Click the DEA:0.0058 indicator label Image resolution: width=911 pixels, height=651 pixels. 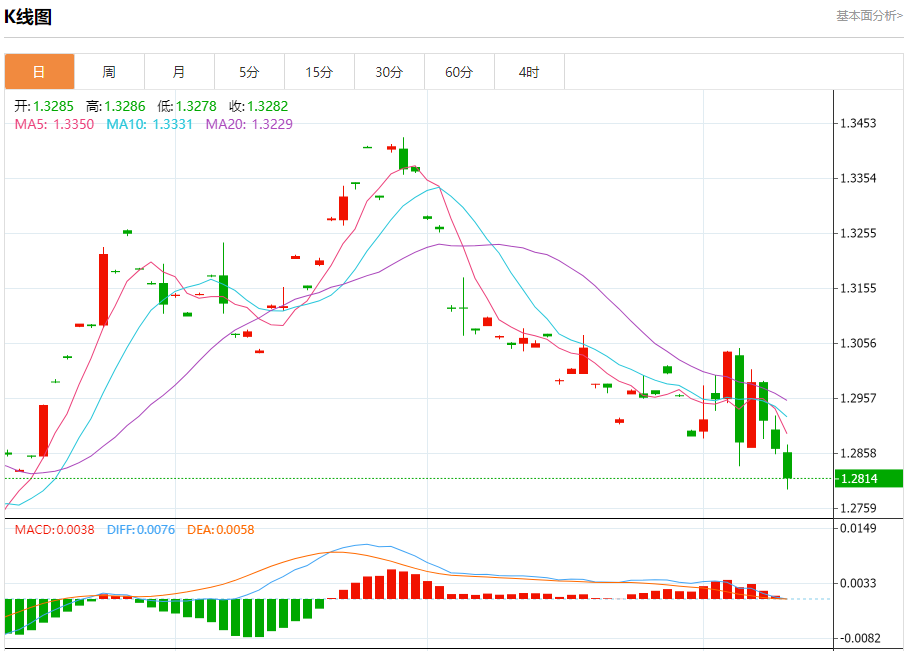221,530
